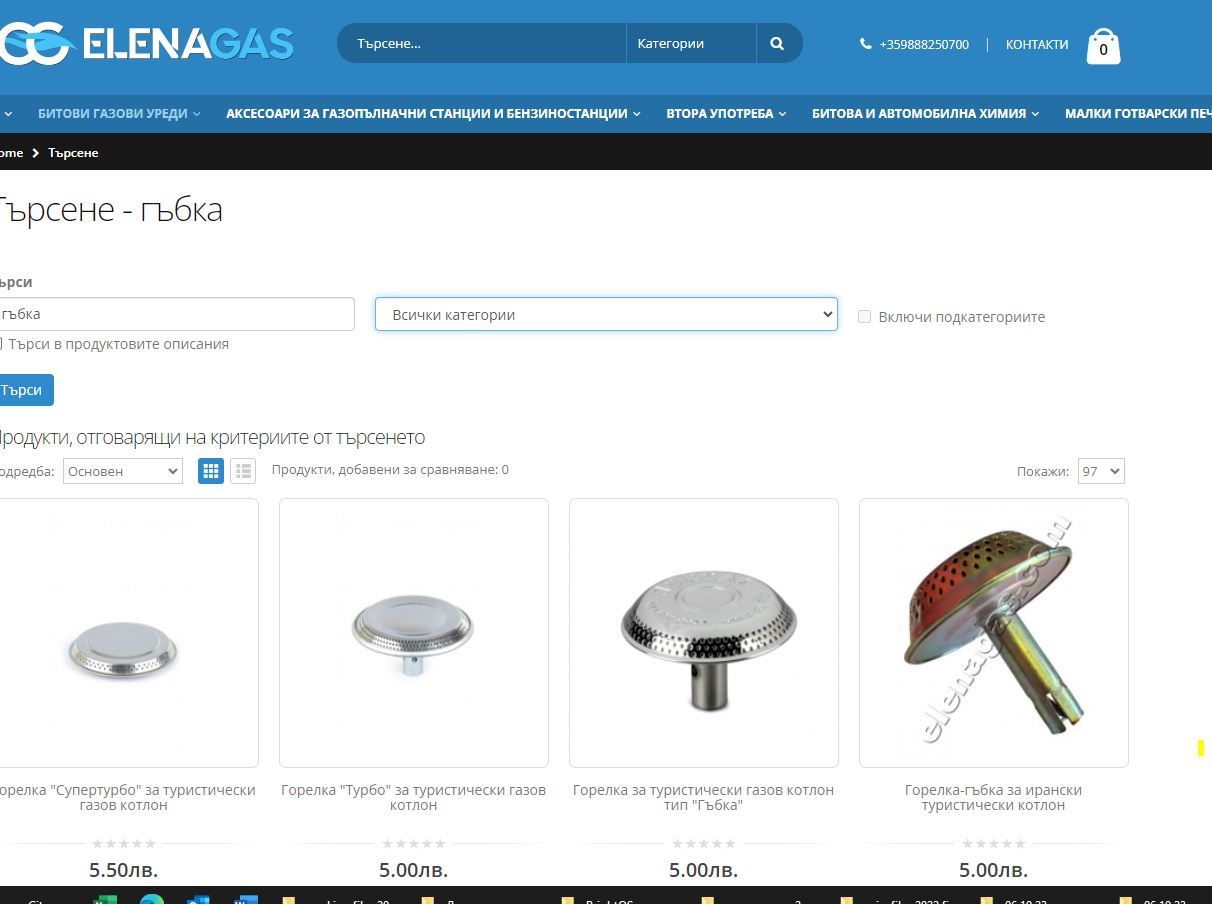Click the star rating under тип "Гъбка" burner
The height and width of the screenshot is (904, 1212).
tap(704, 844)
